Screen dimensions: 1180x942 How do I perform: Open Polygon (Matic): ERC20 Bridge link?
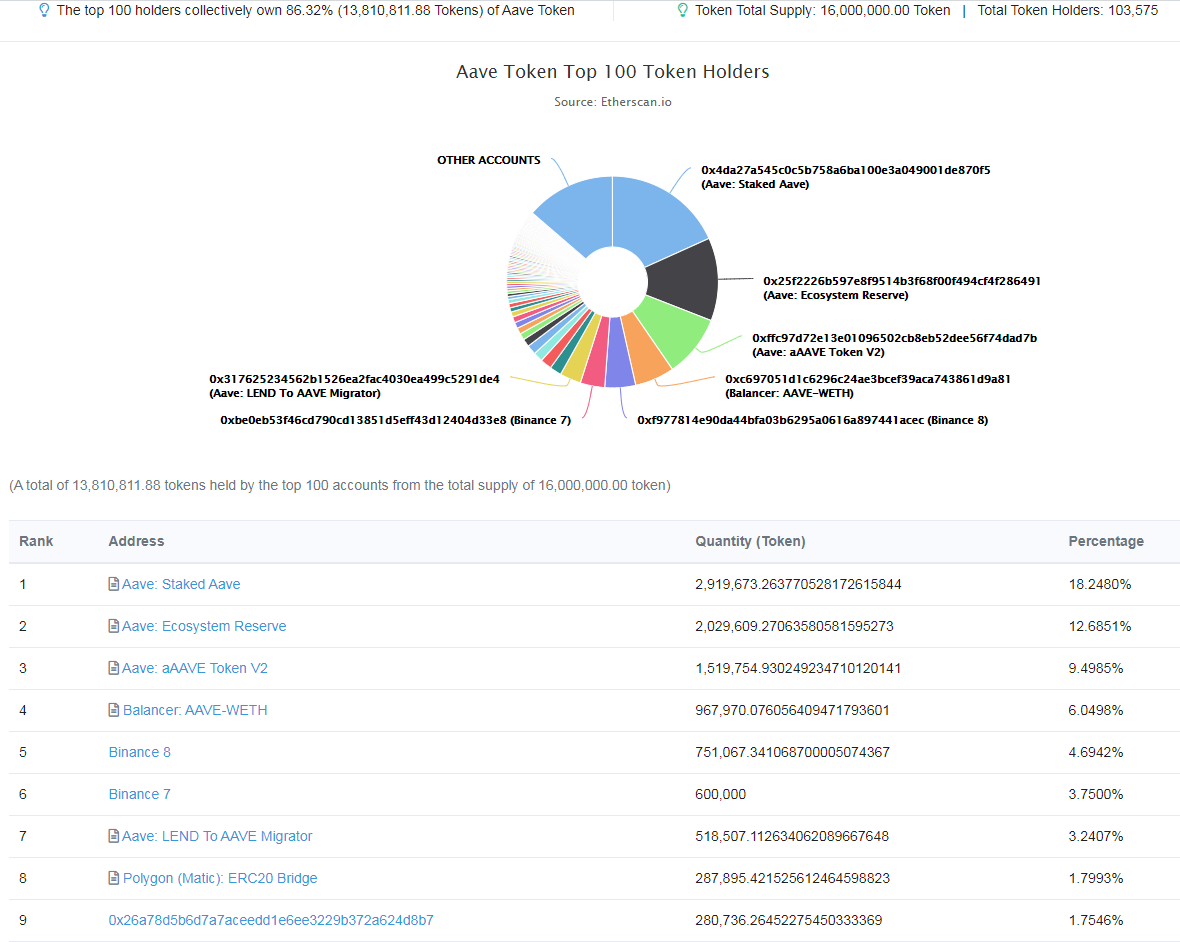coord(220,878)
